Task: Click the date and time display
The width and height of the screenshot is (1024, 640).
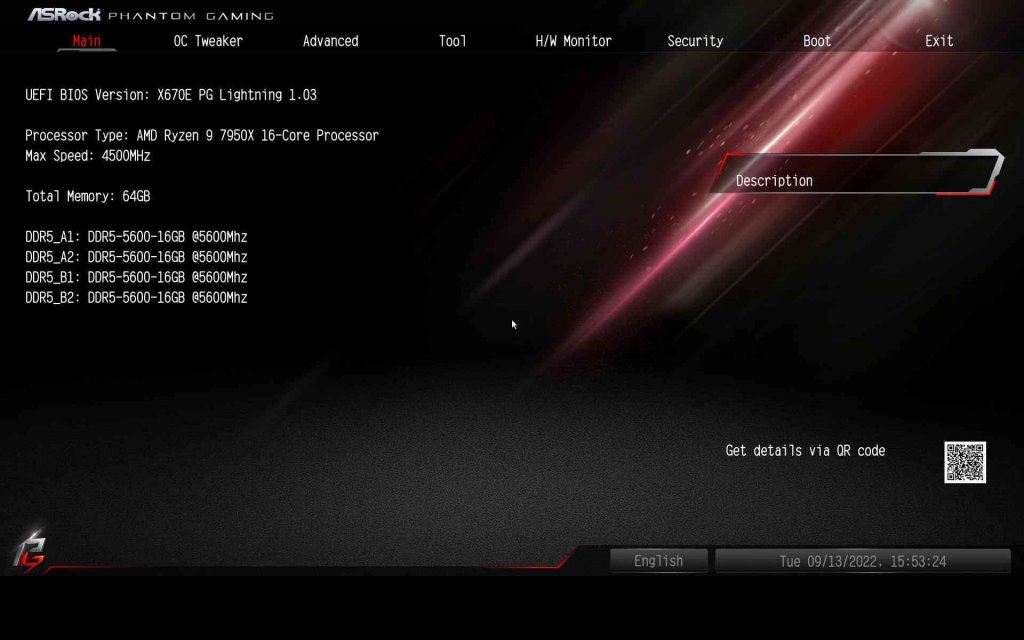Action: click(863, 560)
